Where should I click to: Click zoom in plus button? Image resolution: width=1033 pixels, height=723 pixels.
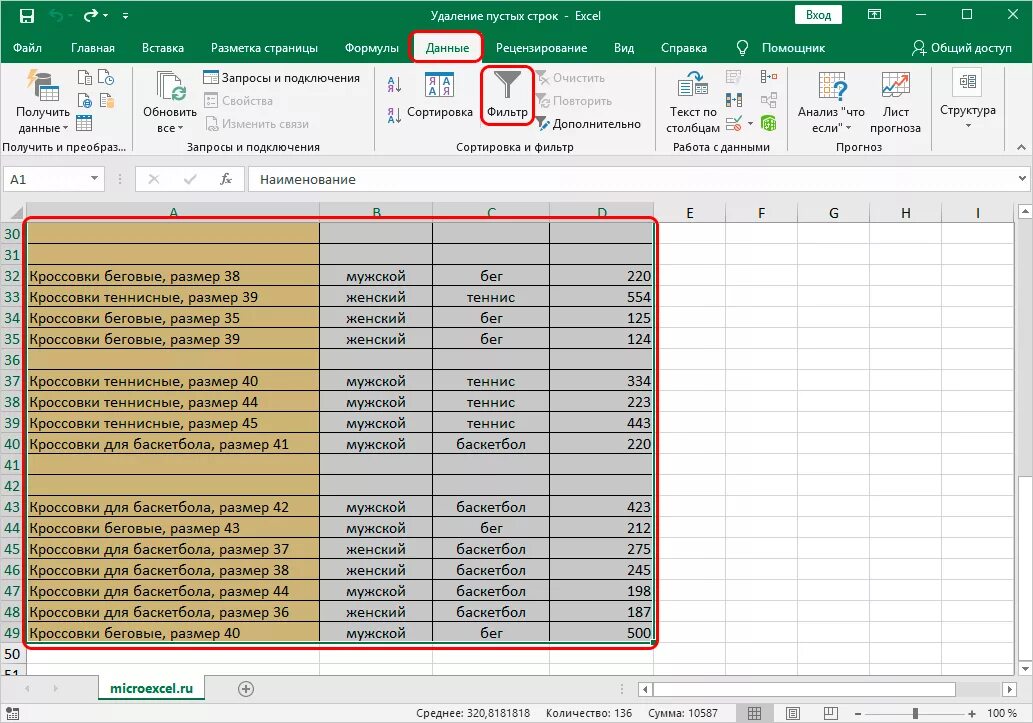(x=972, y=713)
